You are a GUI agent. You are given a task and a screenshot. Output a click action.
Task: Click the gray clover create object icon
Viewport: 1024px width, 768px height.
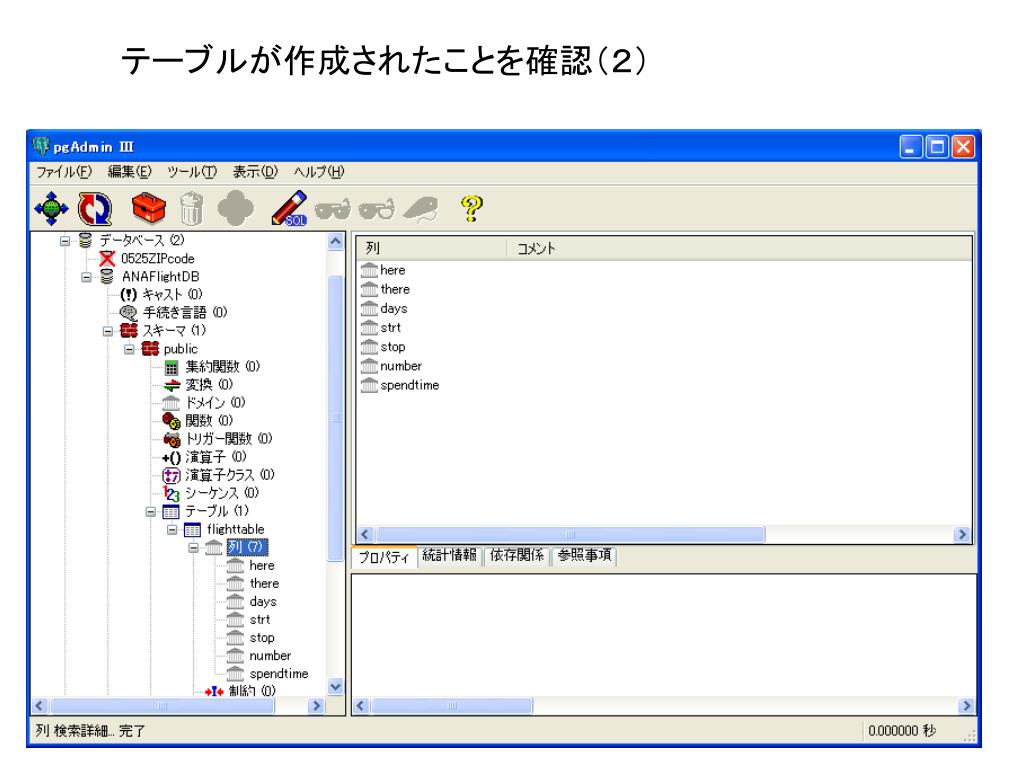pyautogui.click(x=236, y=209)
